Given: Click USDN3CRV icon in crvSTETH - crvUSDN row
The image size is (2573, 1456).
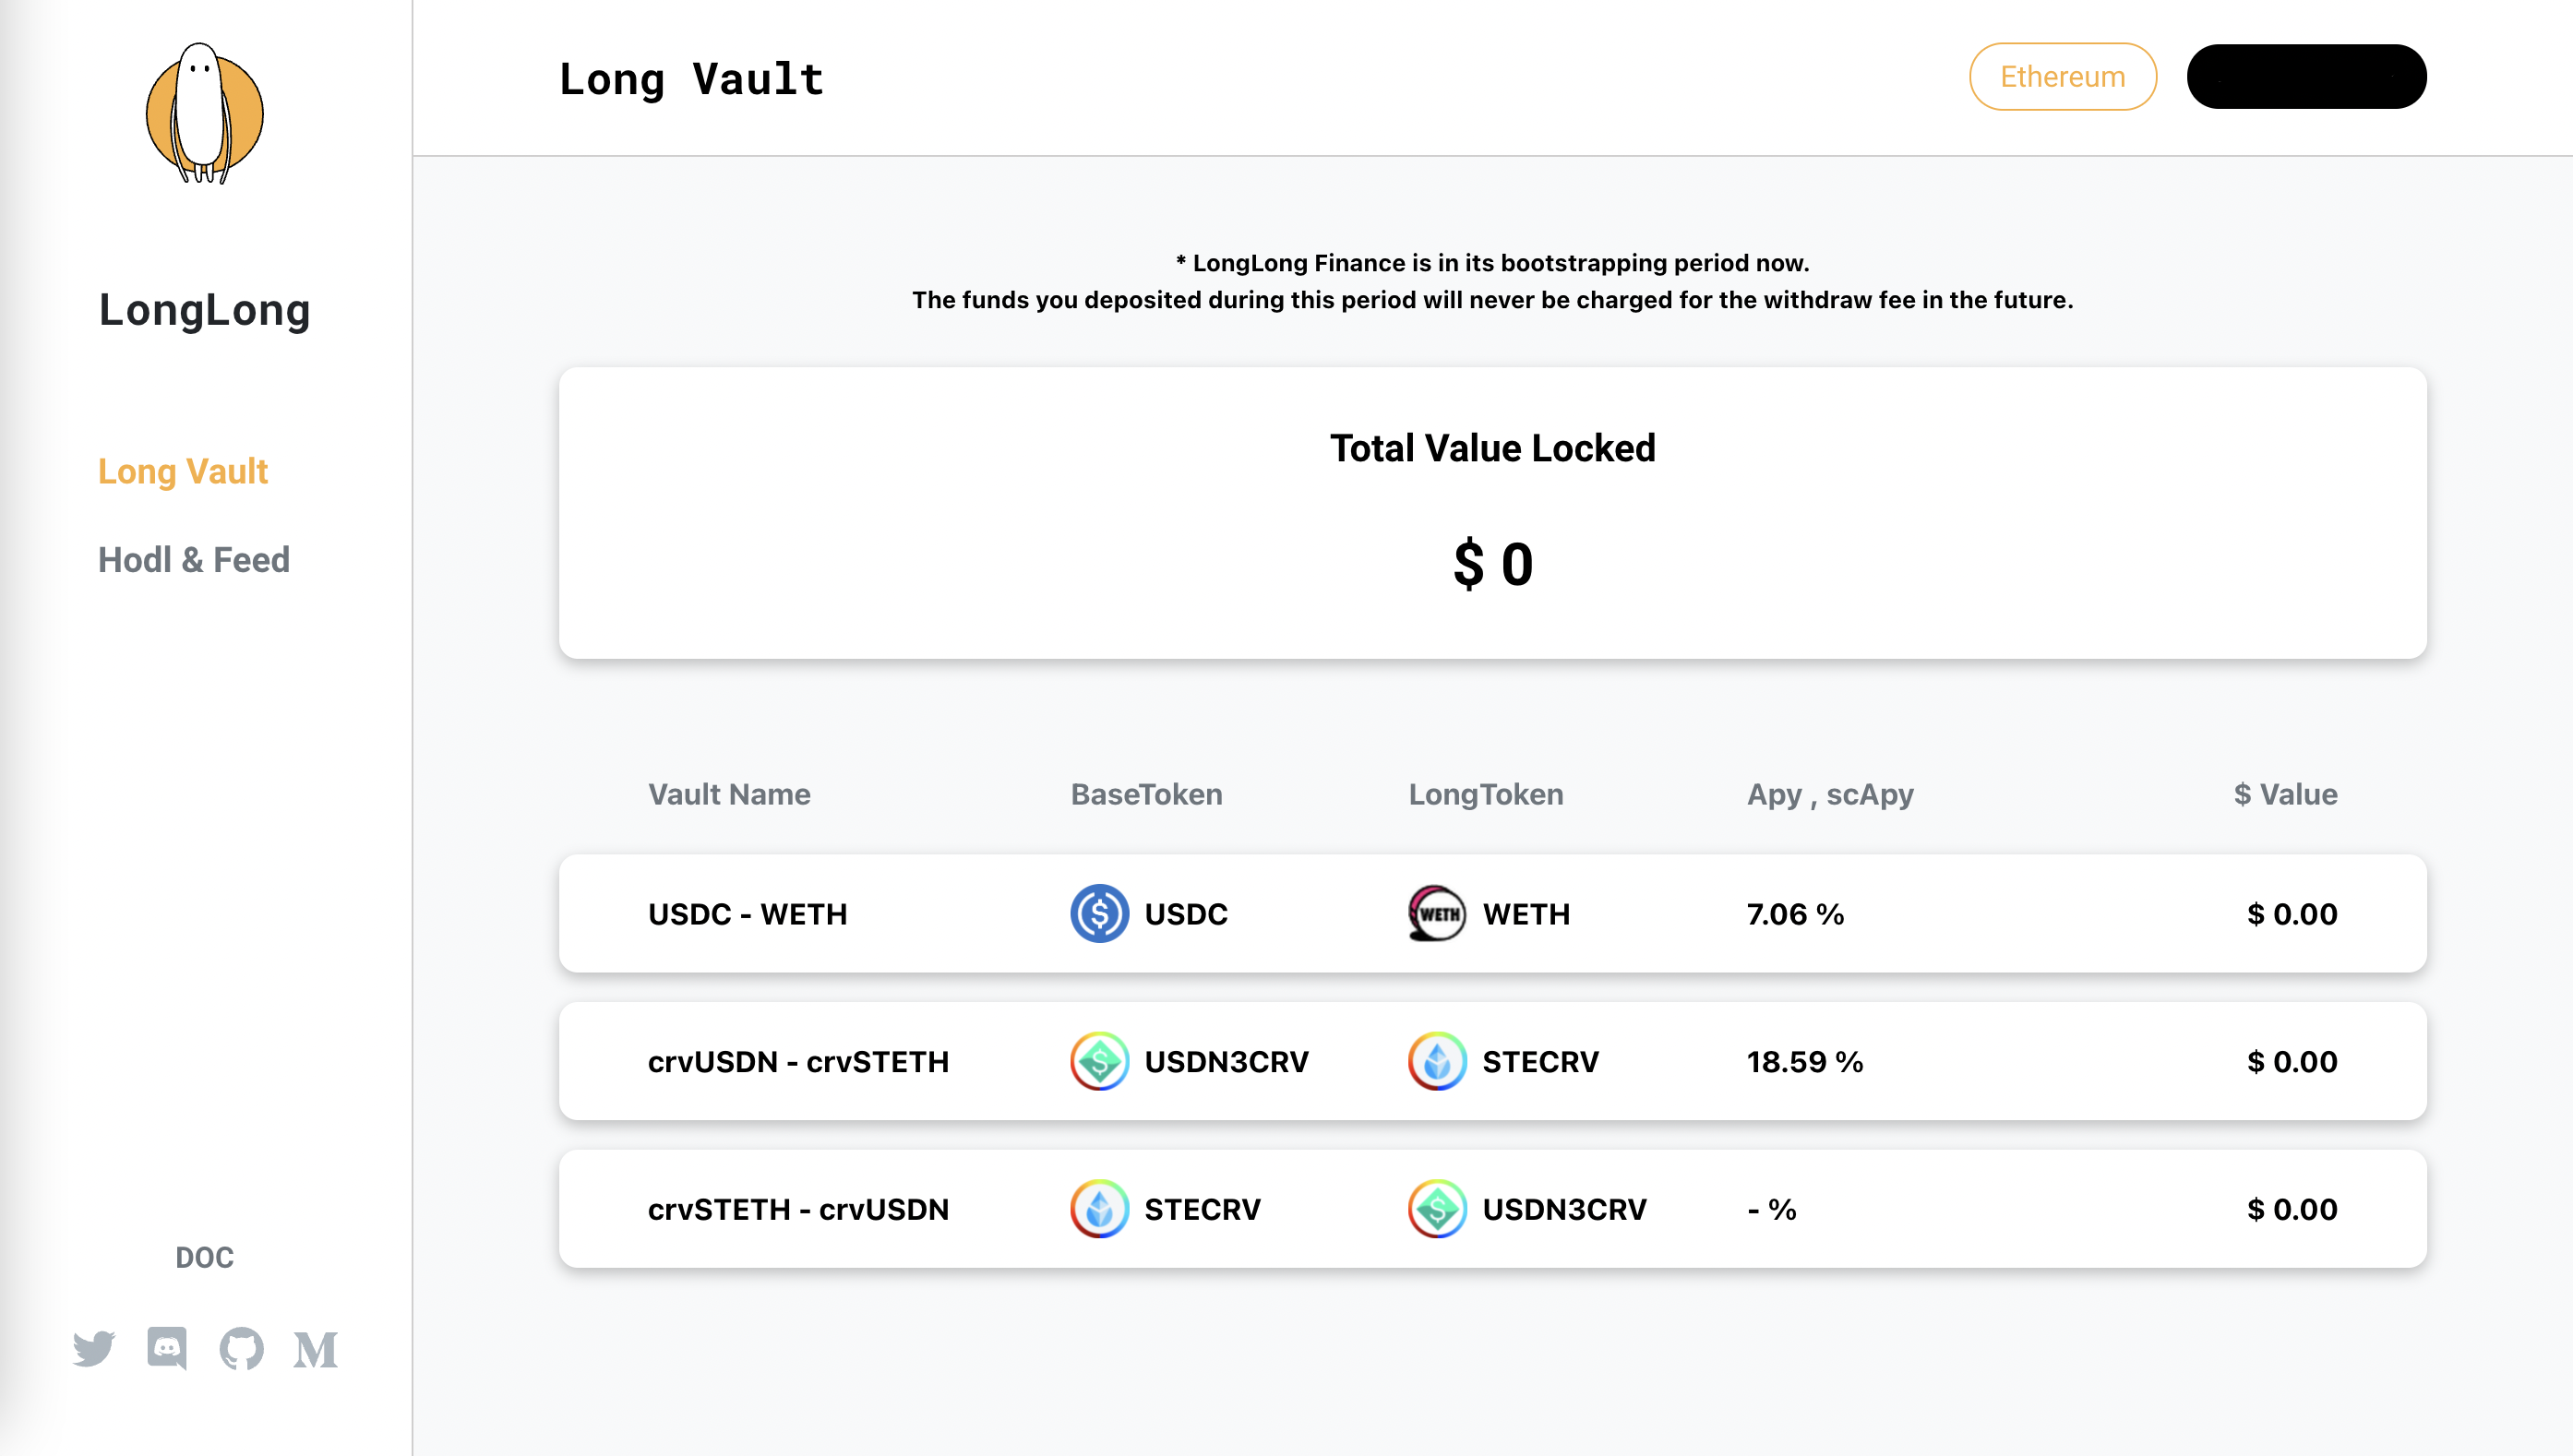Looking at the screenshot, I should [1437, 1209].
